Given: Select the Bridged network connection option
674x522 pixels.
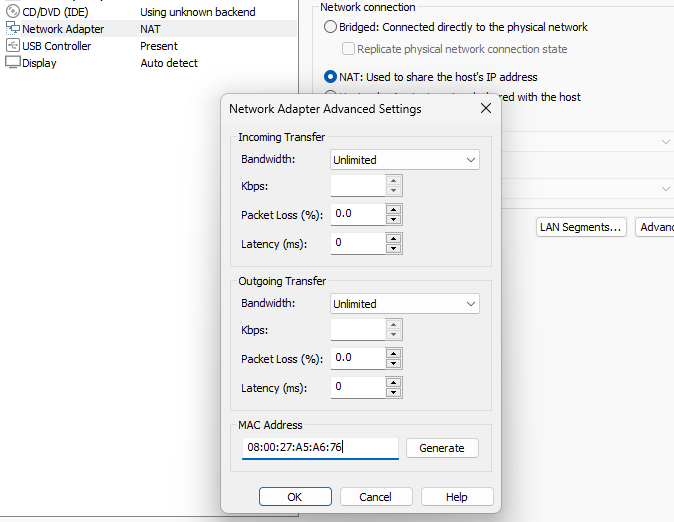Looking at the screenshot, I should (x=331, y=27).
